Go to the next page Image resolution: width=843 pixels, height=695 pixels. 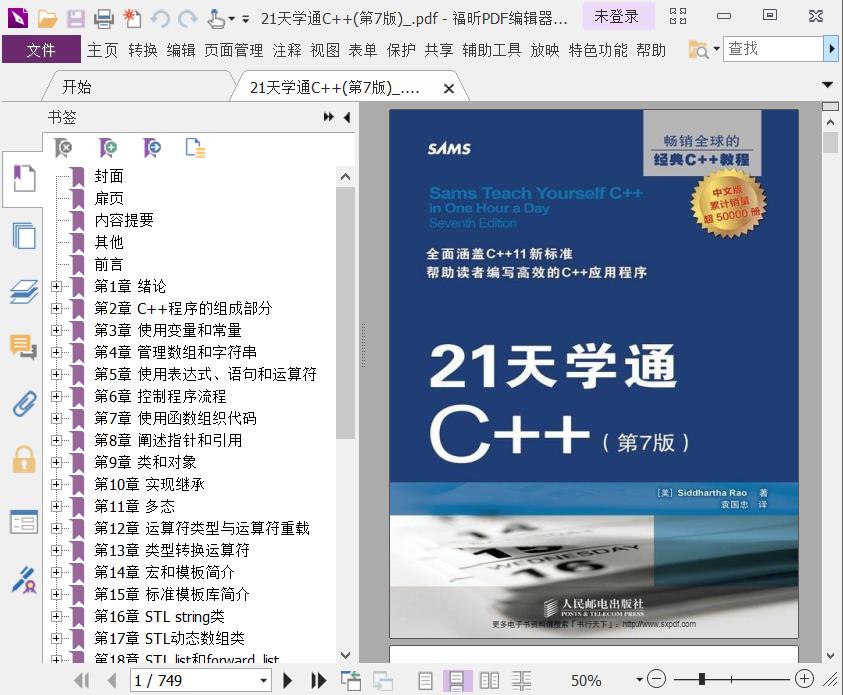tap(288, 680)
